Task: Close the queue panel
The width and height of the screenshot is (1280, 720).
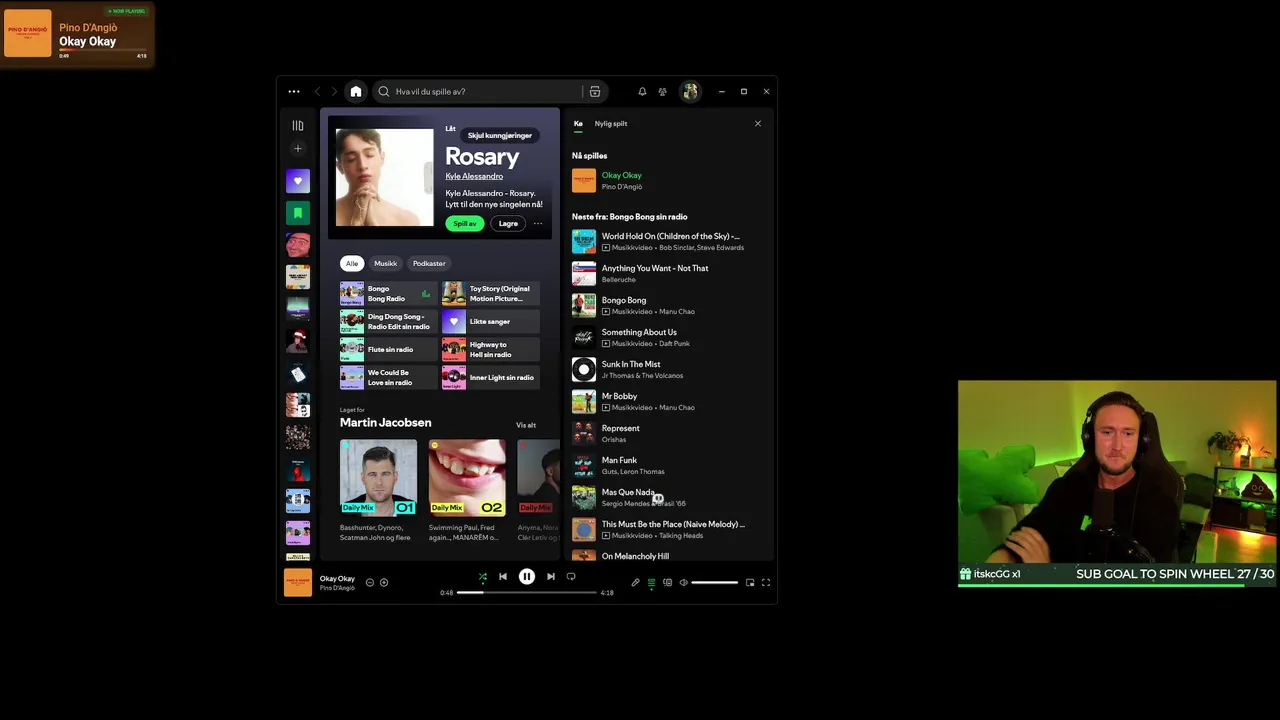Action: [758, 124]
